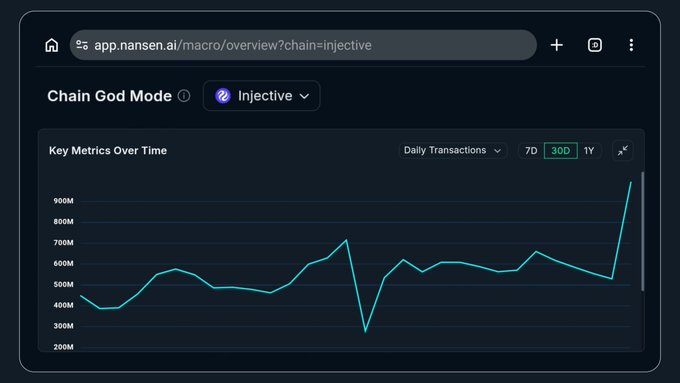Open site settings icon in address bar
Viewport: 680px width, 383px height.
[82, 45]
